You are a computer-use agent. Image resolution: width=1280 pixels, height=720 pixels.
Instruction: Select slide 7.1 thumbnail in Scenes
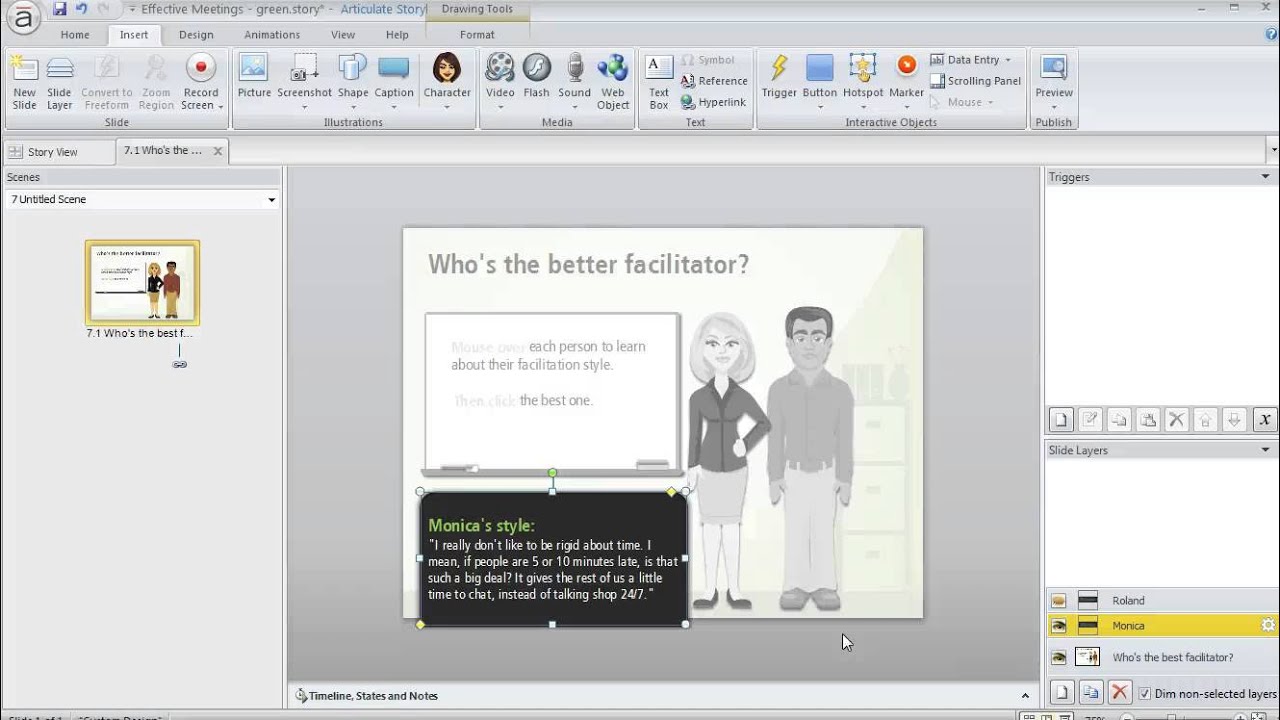coord(142,282)
